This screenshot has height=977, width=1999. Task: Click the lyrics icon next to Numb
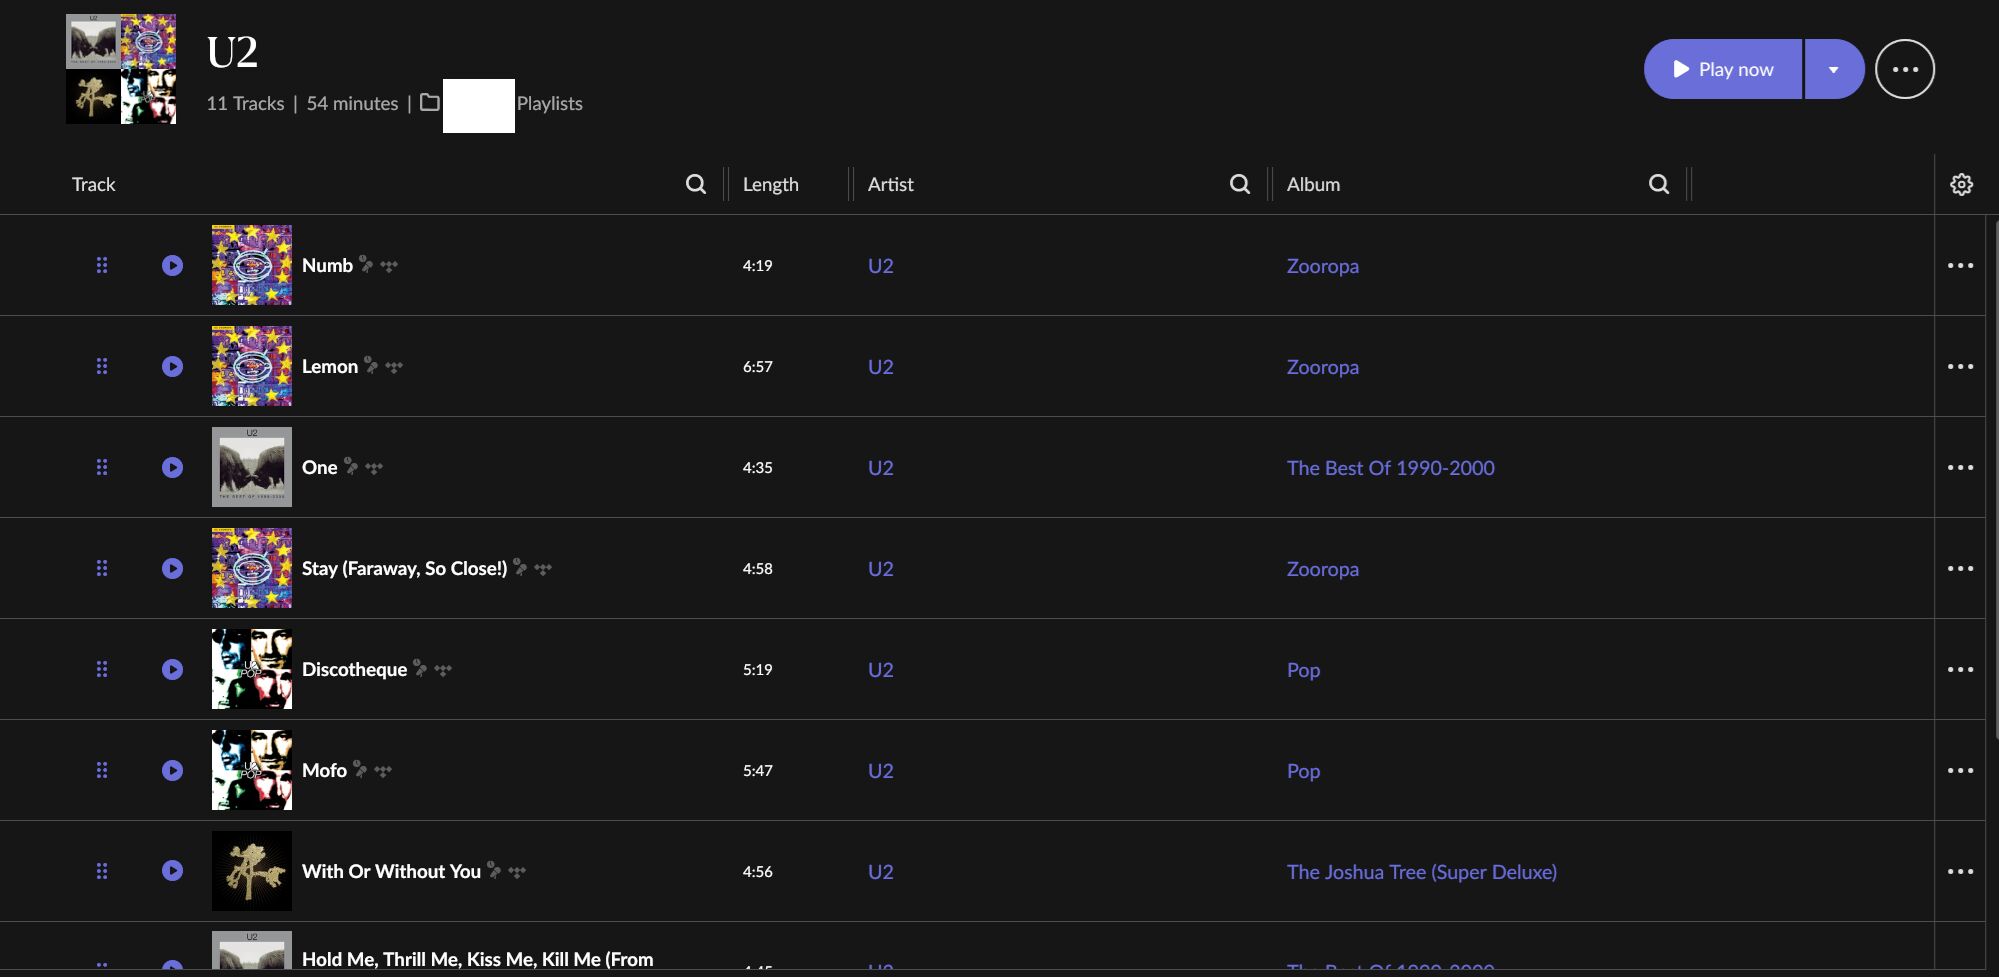[366, 265]
